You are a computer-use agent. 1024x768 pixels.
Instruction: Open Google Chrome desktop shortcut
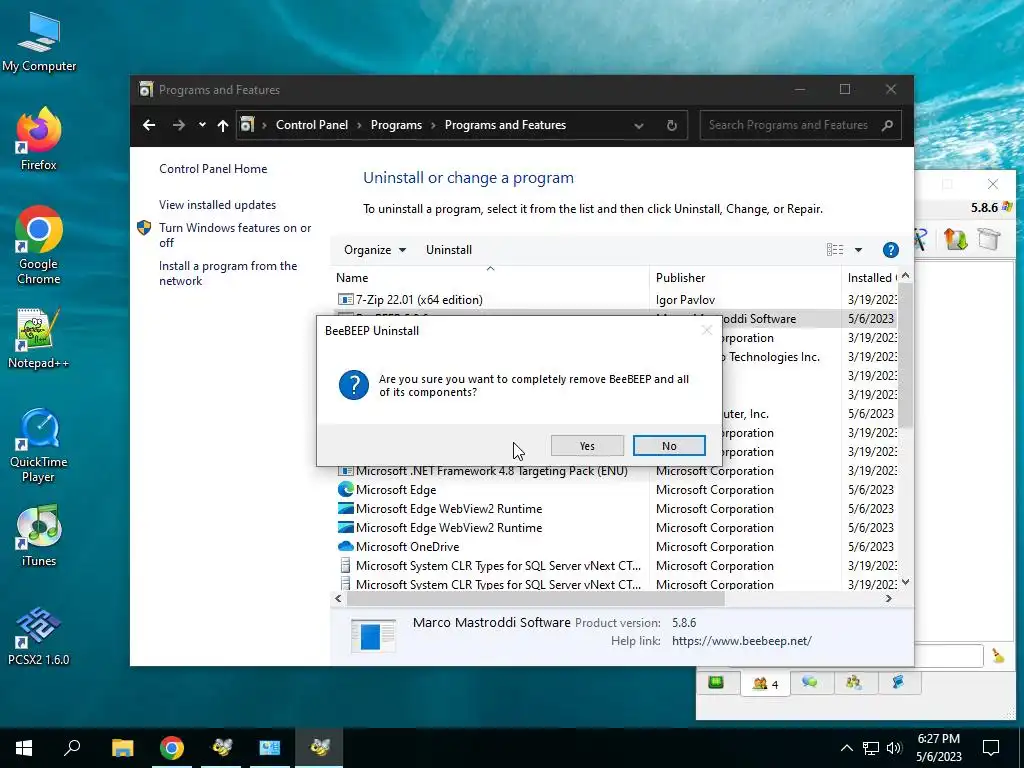[39, 245]
